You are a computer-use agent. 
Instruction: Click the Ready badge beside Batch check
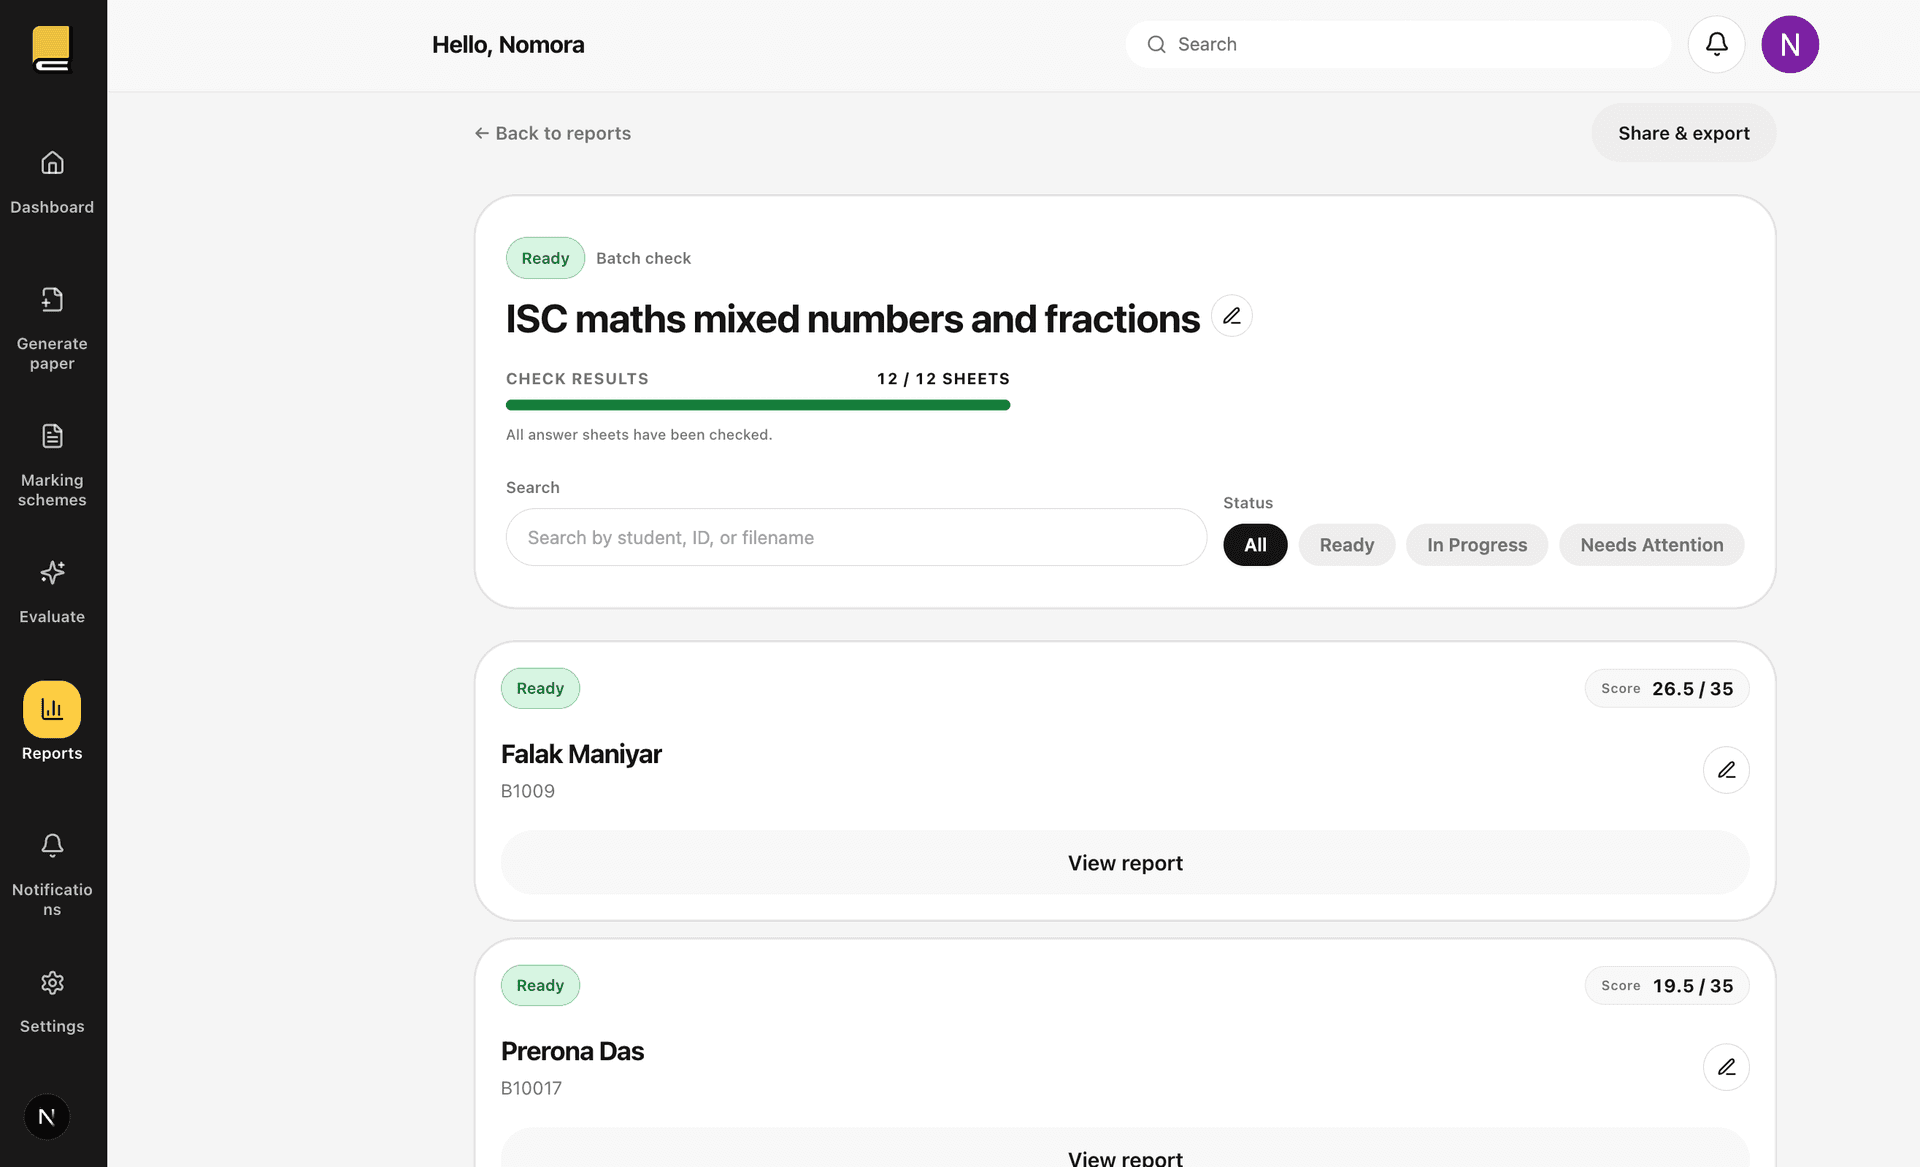(x=545, y=258)
